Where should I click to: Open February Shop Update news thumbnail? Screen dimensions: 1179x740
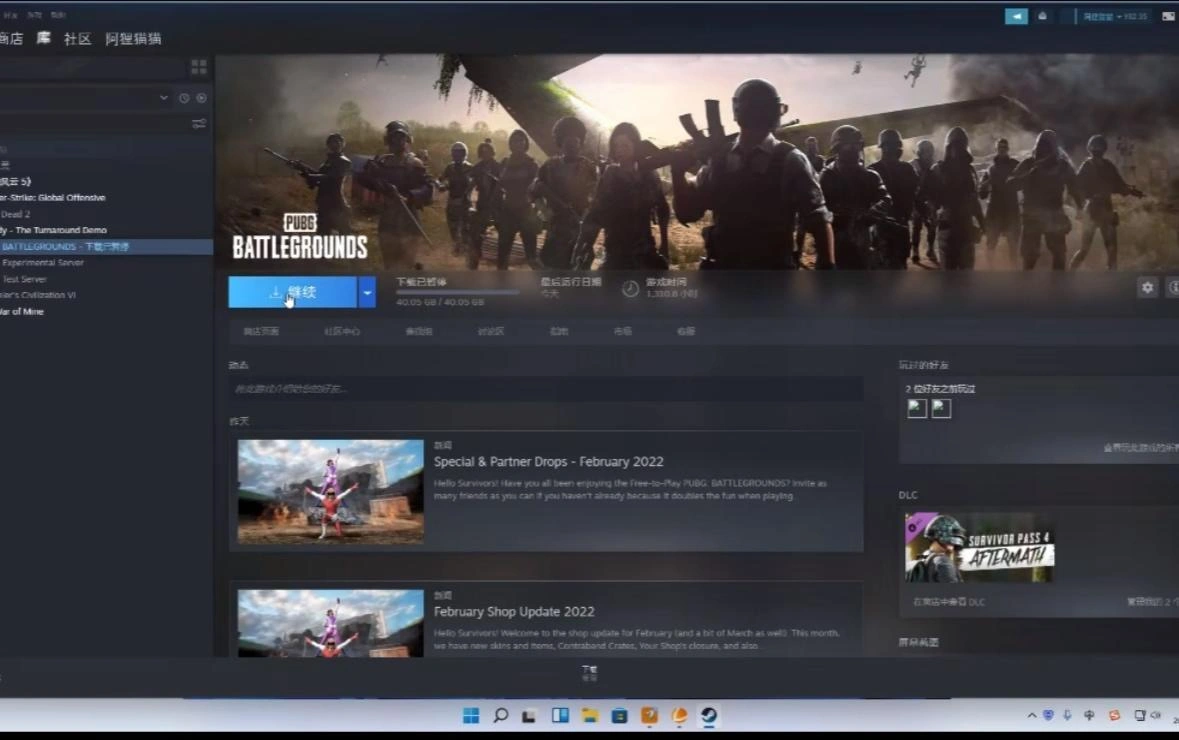(330, 623)
